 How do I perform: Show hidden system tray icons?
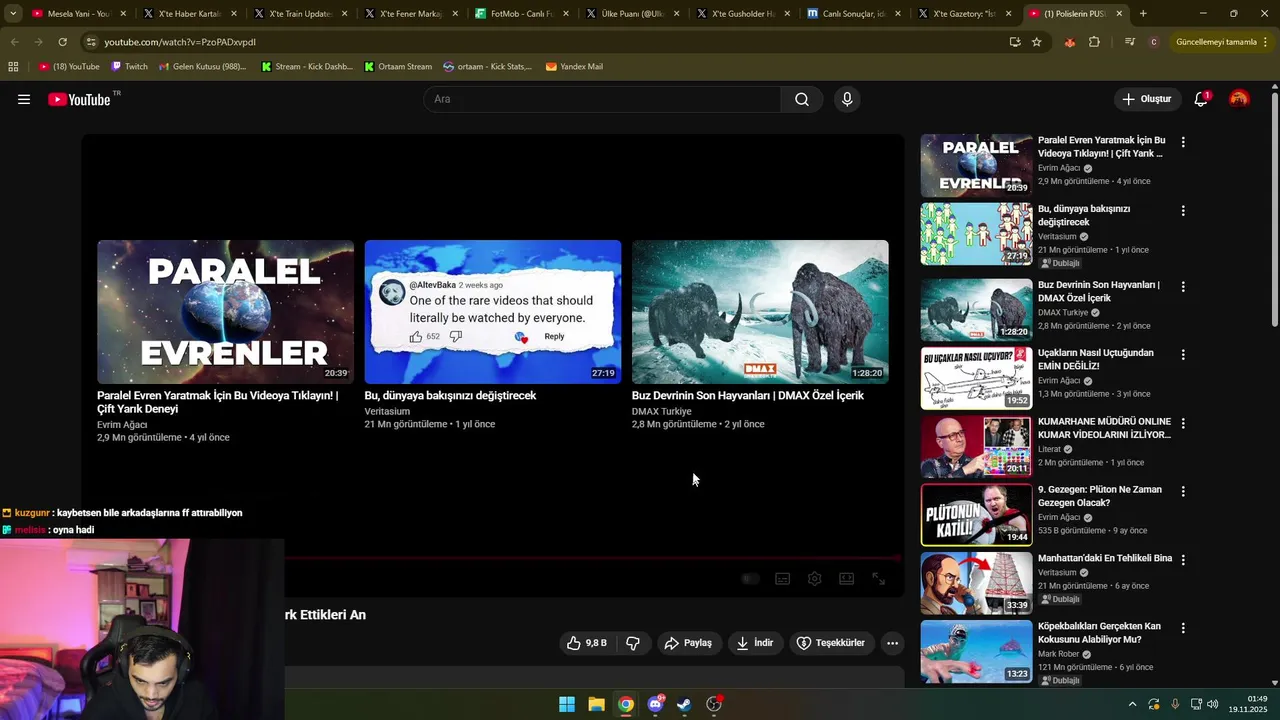[1132, 704]
